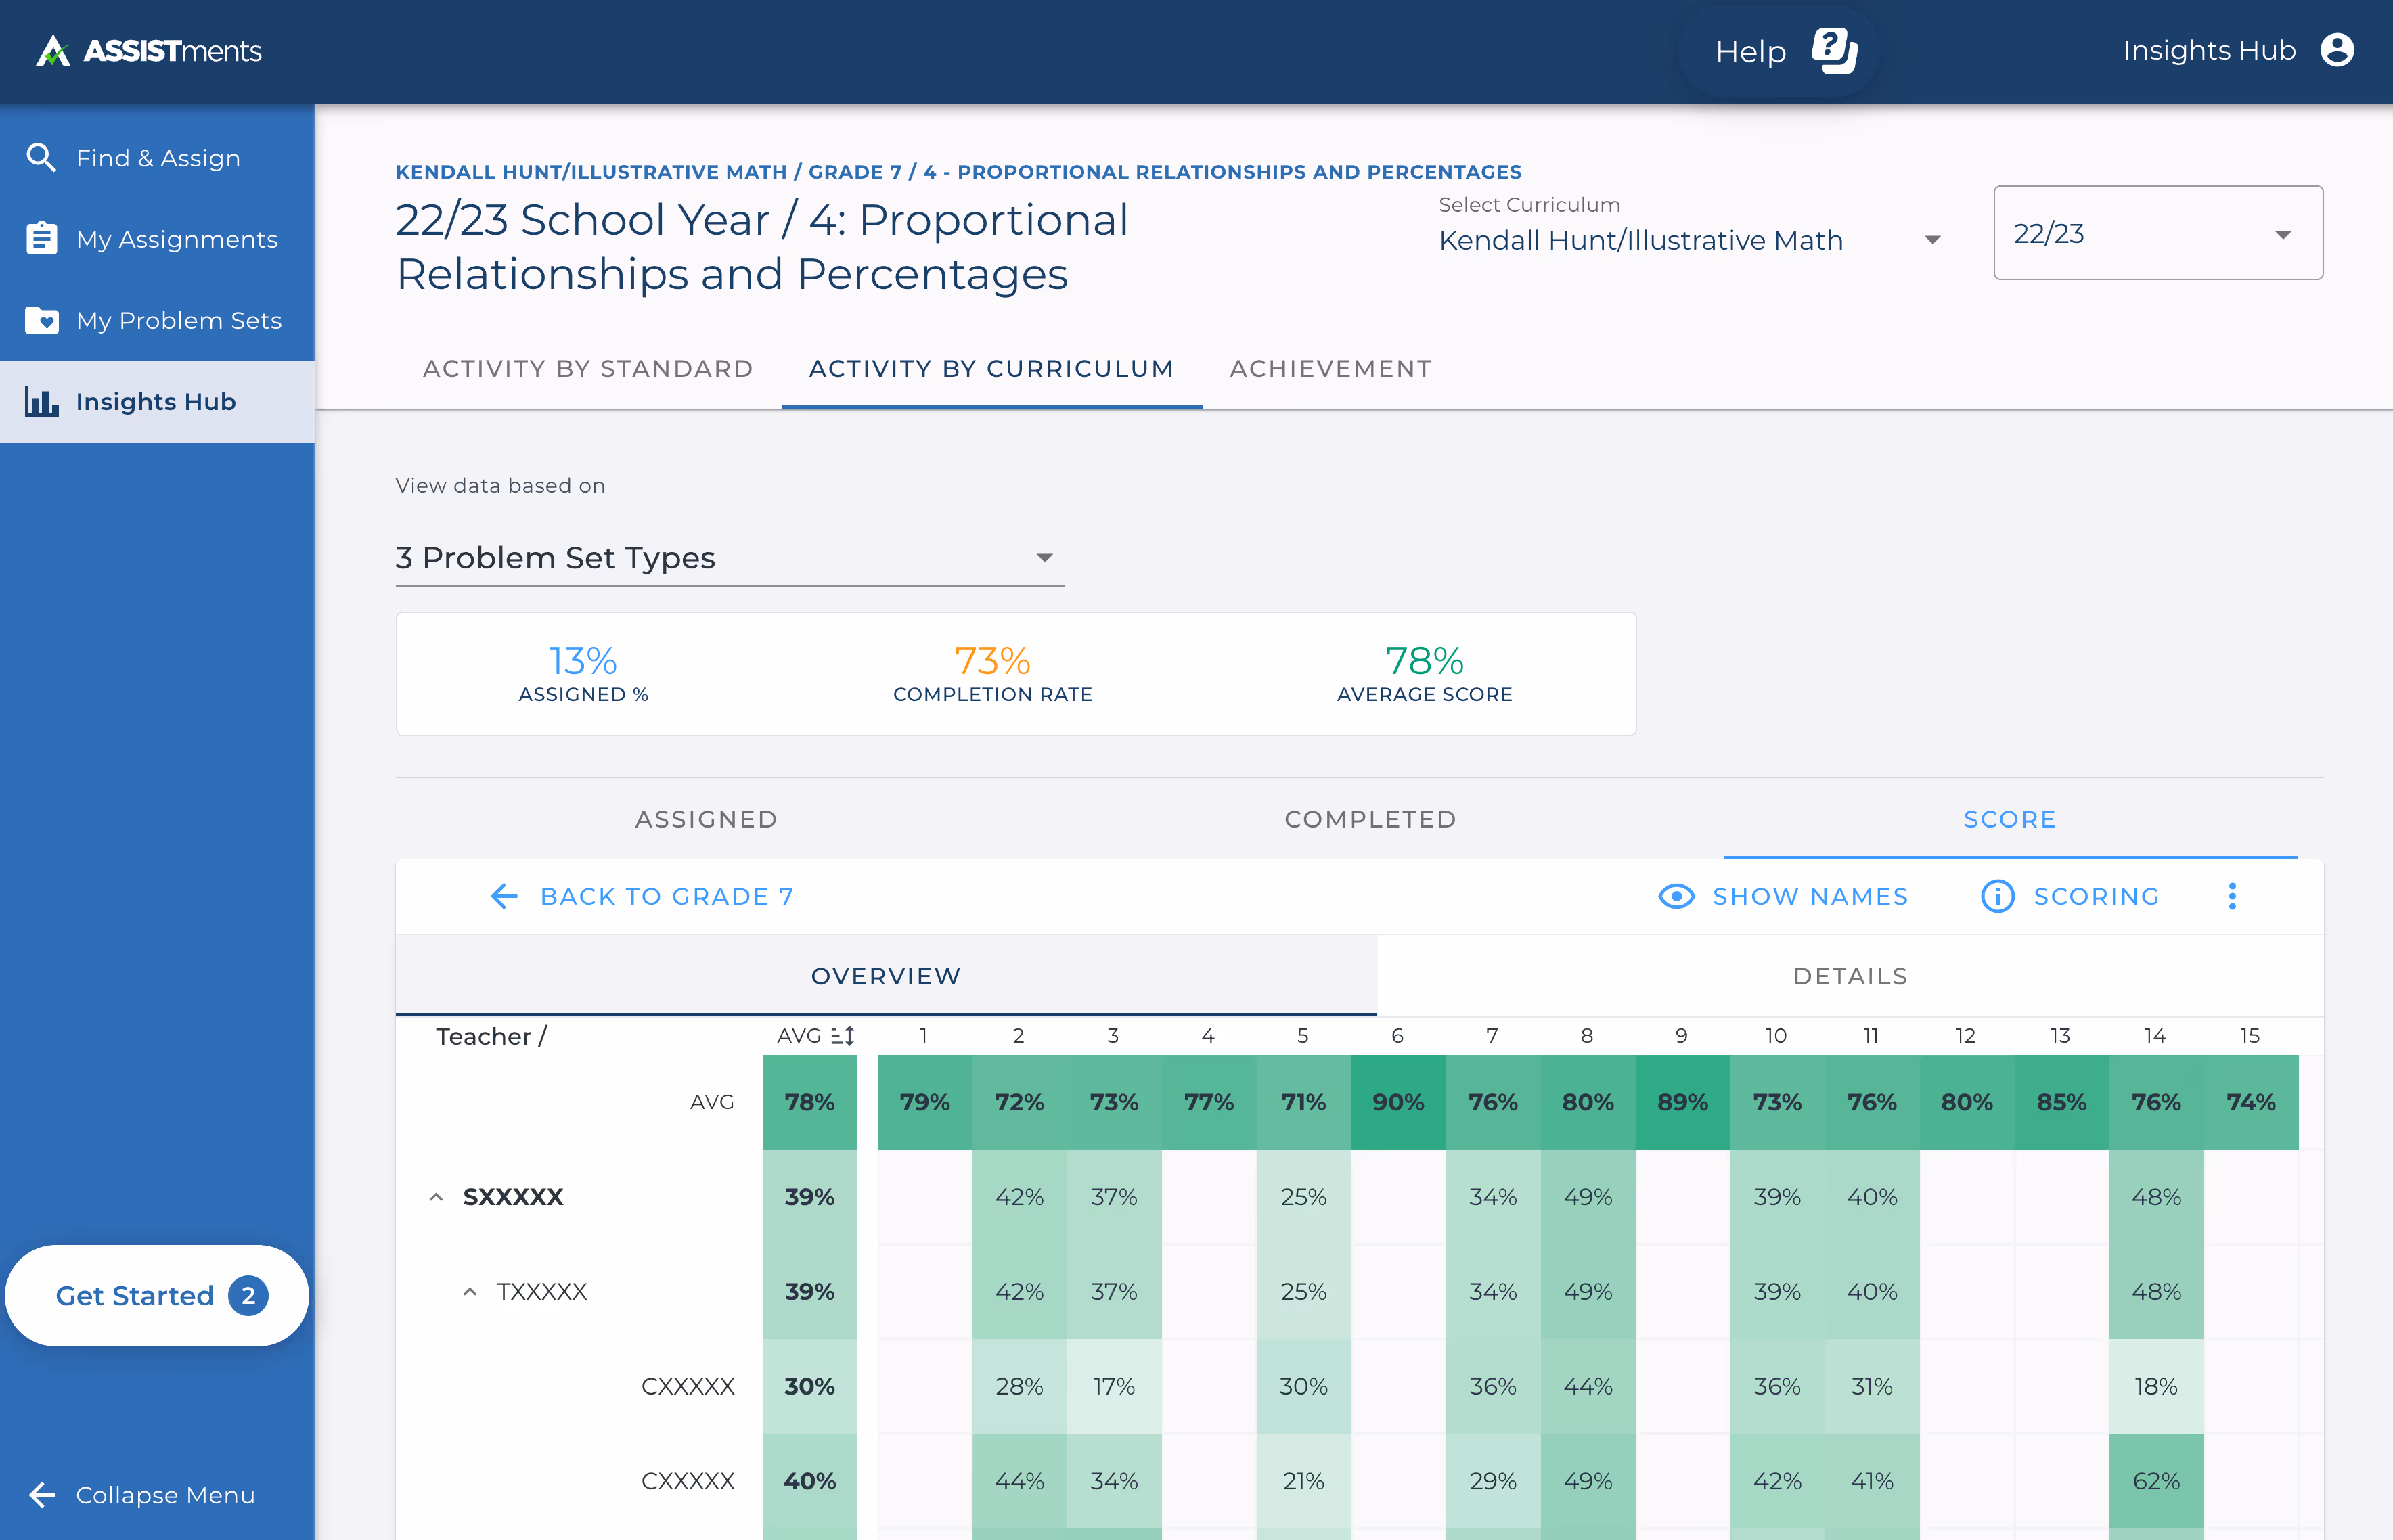Click the Get Started button

(x=157, y=1295)
